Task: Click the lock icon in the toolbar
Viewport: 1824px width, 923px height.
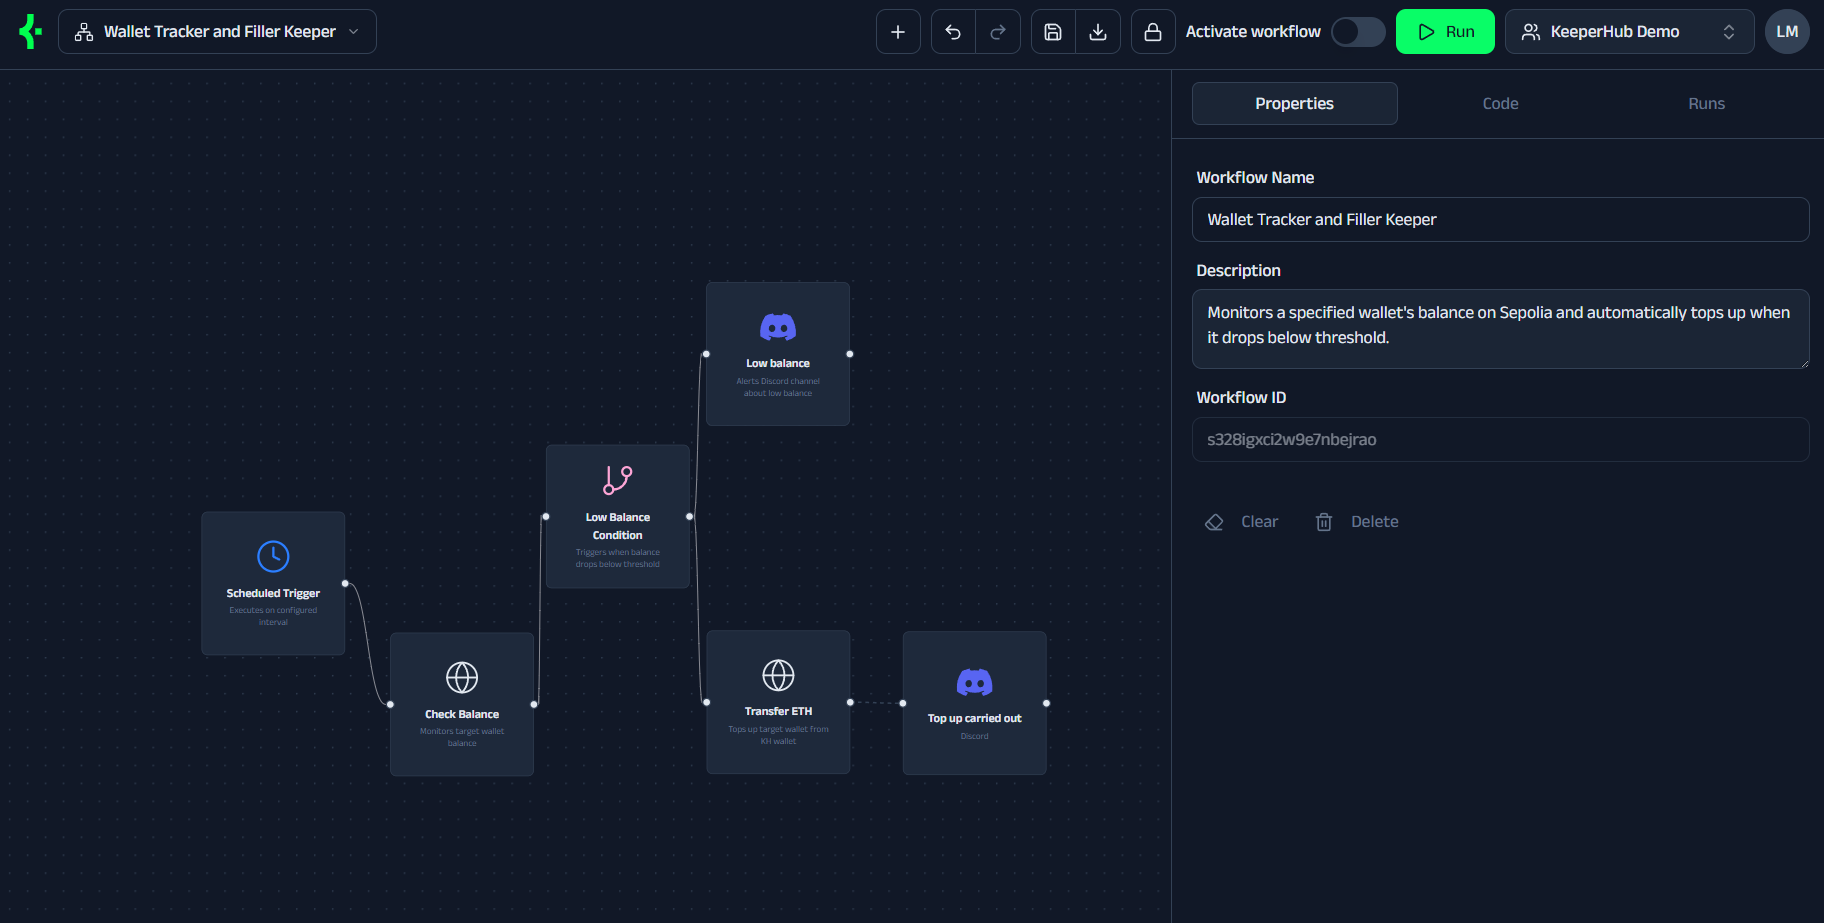Action: (1152, 31)
